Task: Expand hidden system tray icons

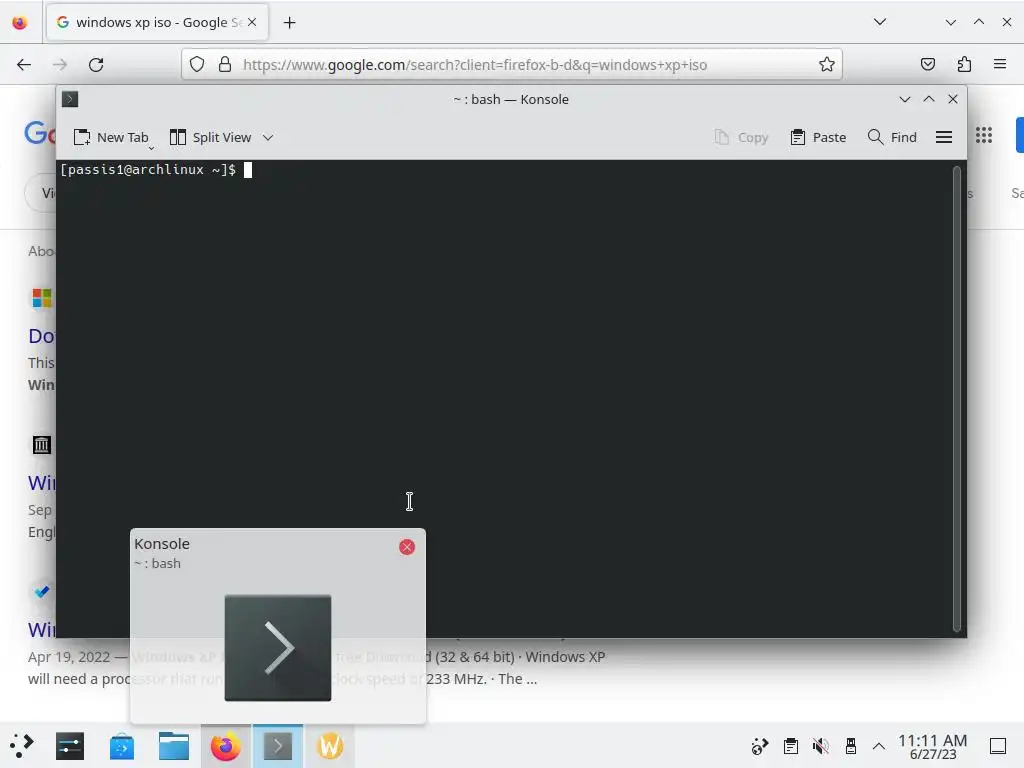Action: coord(879,746)
